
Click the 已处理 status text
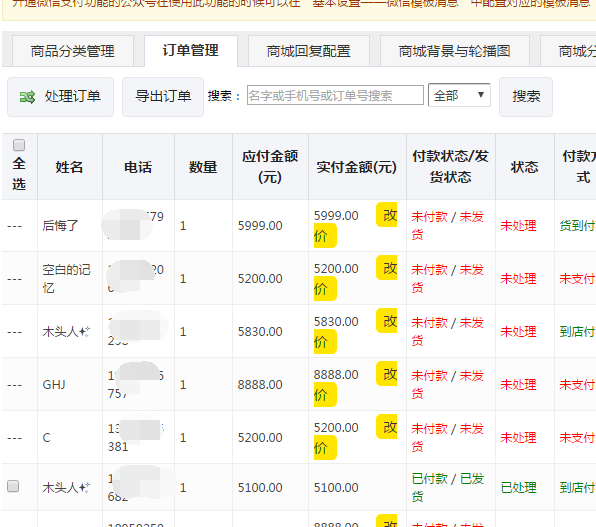pyautogui.click(x=518, y=487)
